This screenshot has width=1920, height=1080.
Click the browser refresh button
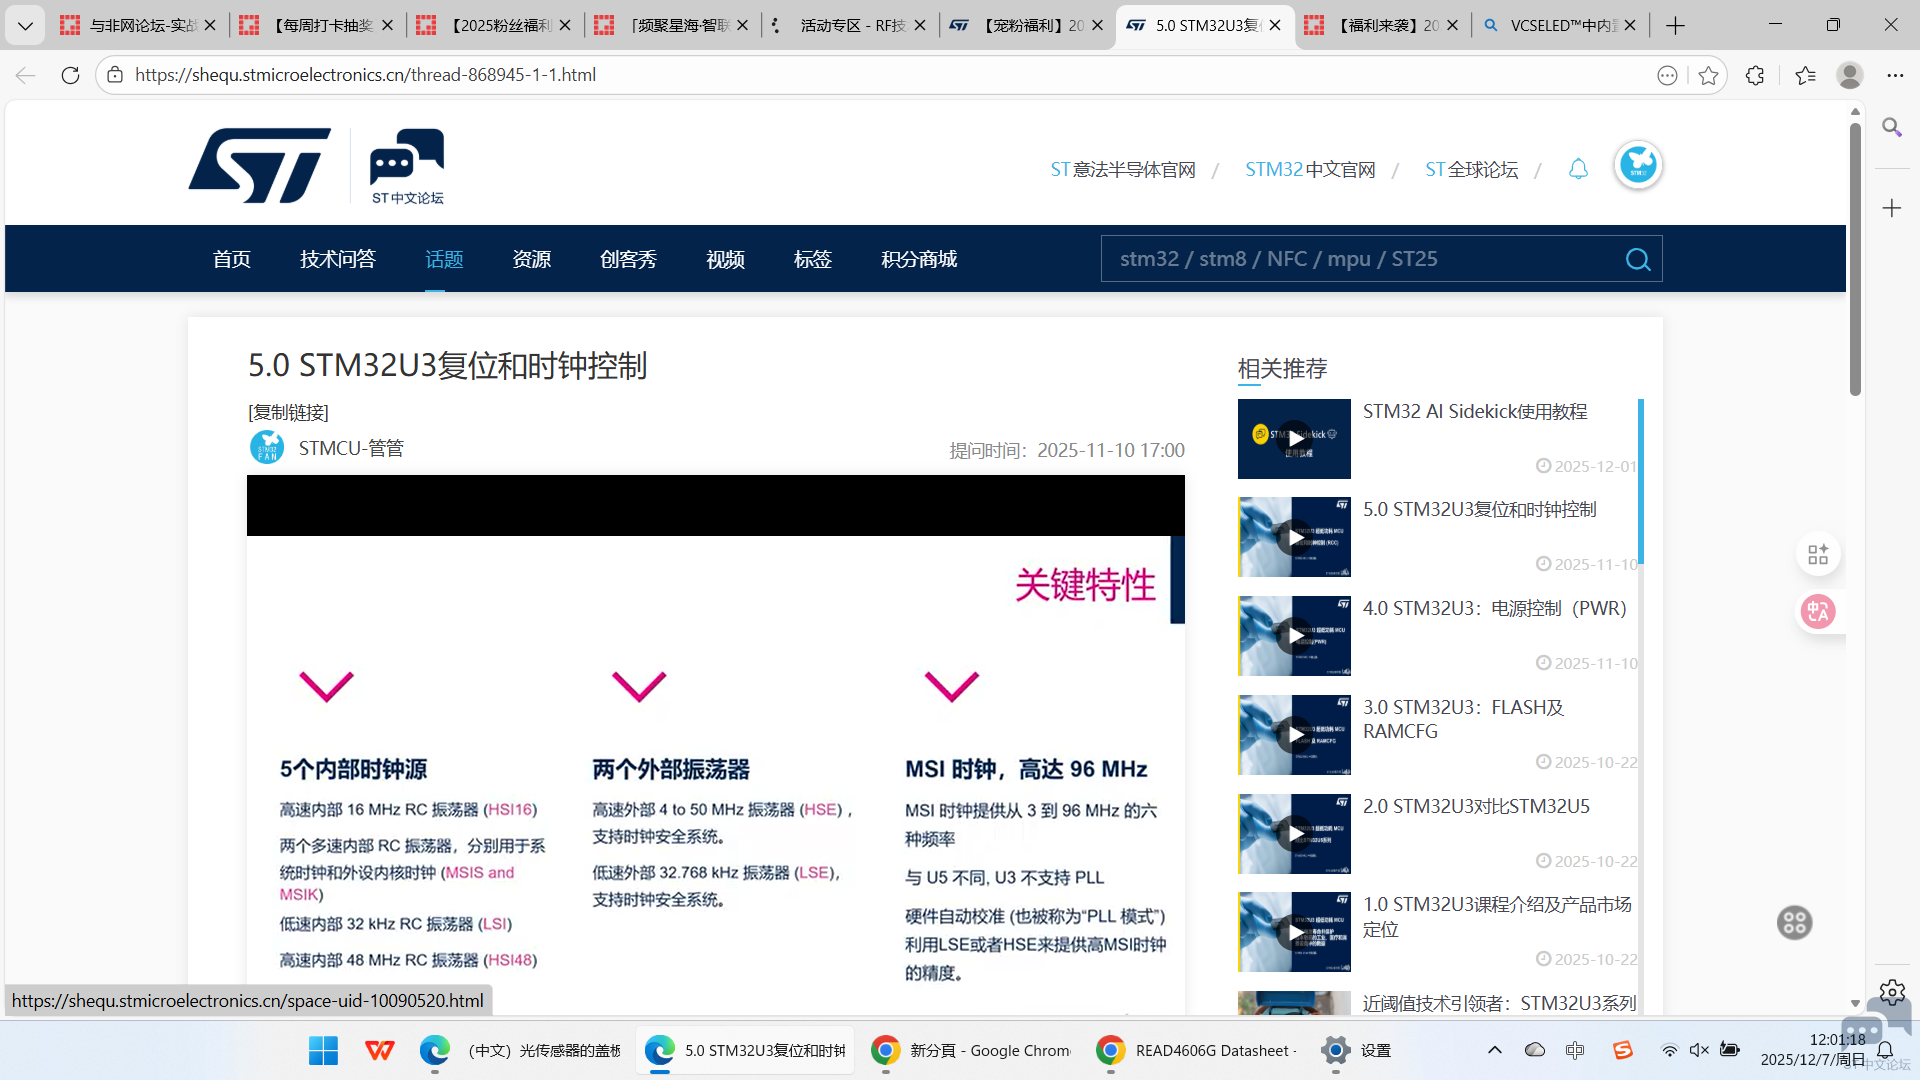click(x=70, y=75)
